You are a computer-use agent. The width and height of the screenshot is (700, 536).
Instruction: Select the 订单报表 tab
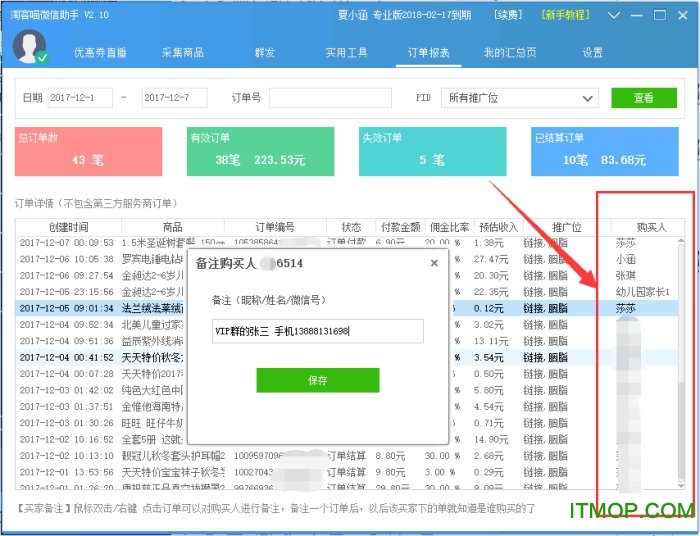tap(428, 53)
